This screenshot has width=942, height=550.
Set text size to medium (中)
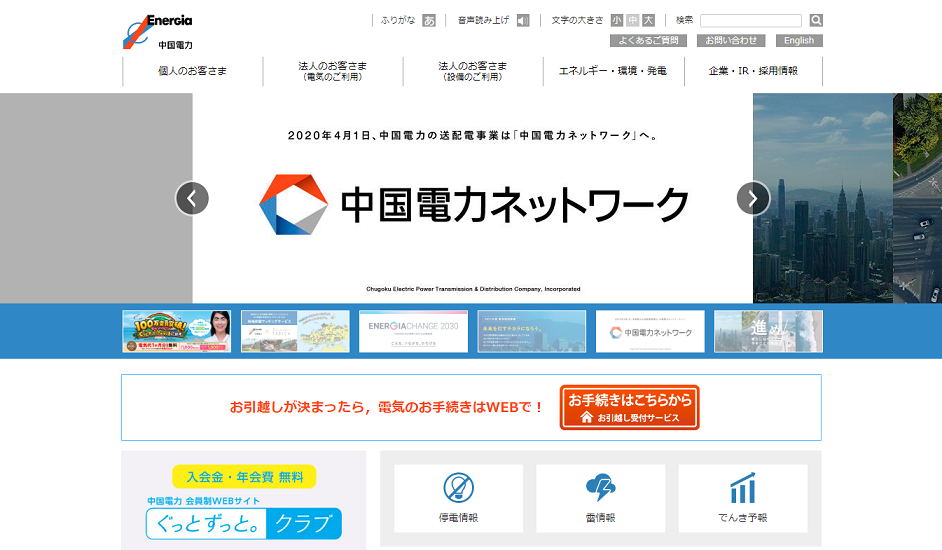(633, 20)
